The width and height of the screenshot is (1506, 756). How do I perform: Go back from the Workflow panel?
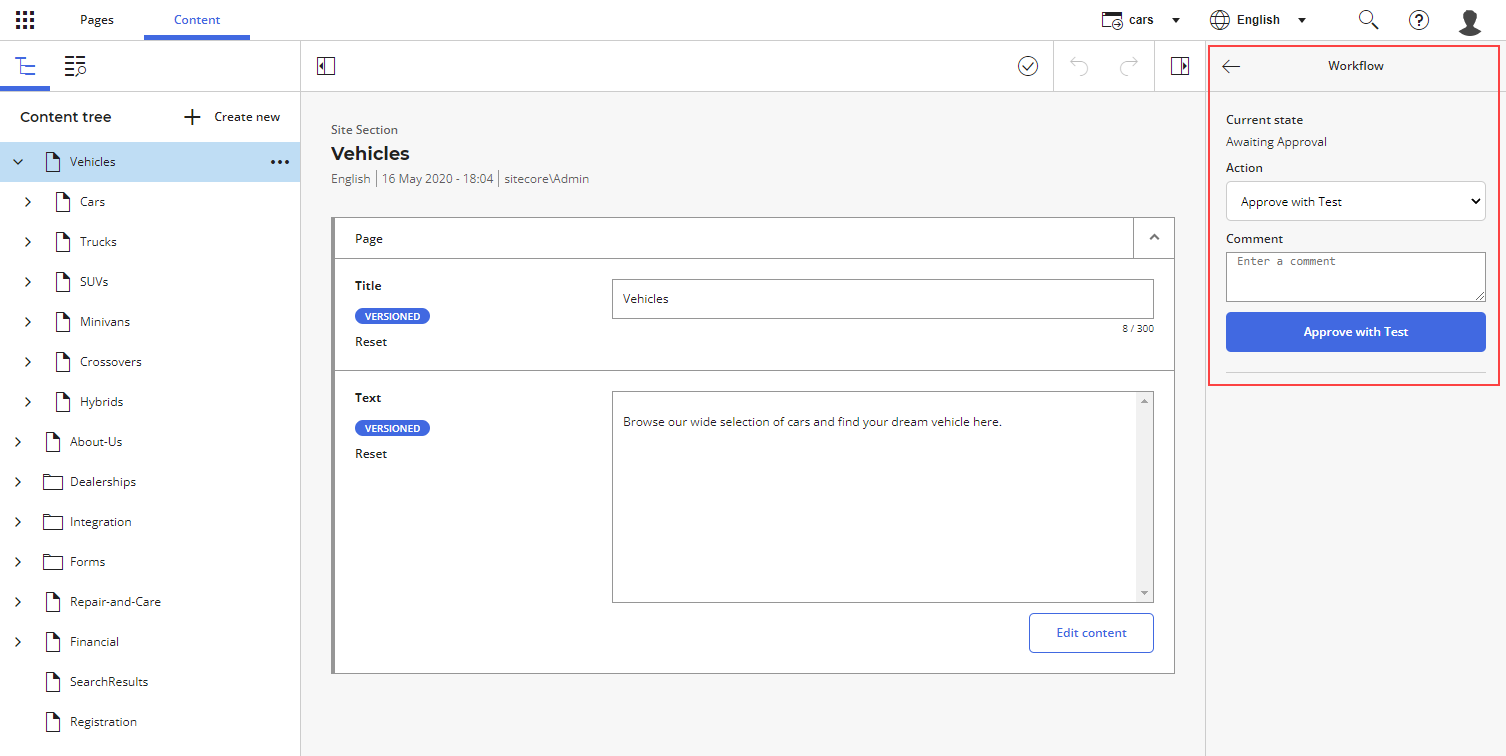click(1231, 66)
